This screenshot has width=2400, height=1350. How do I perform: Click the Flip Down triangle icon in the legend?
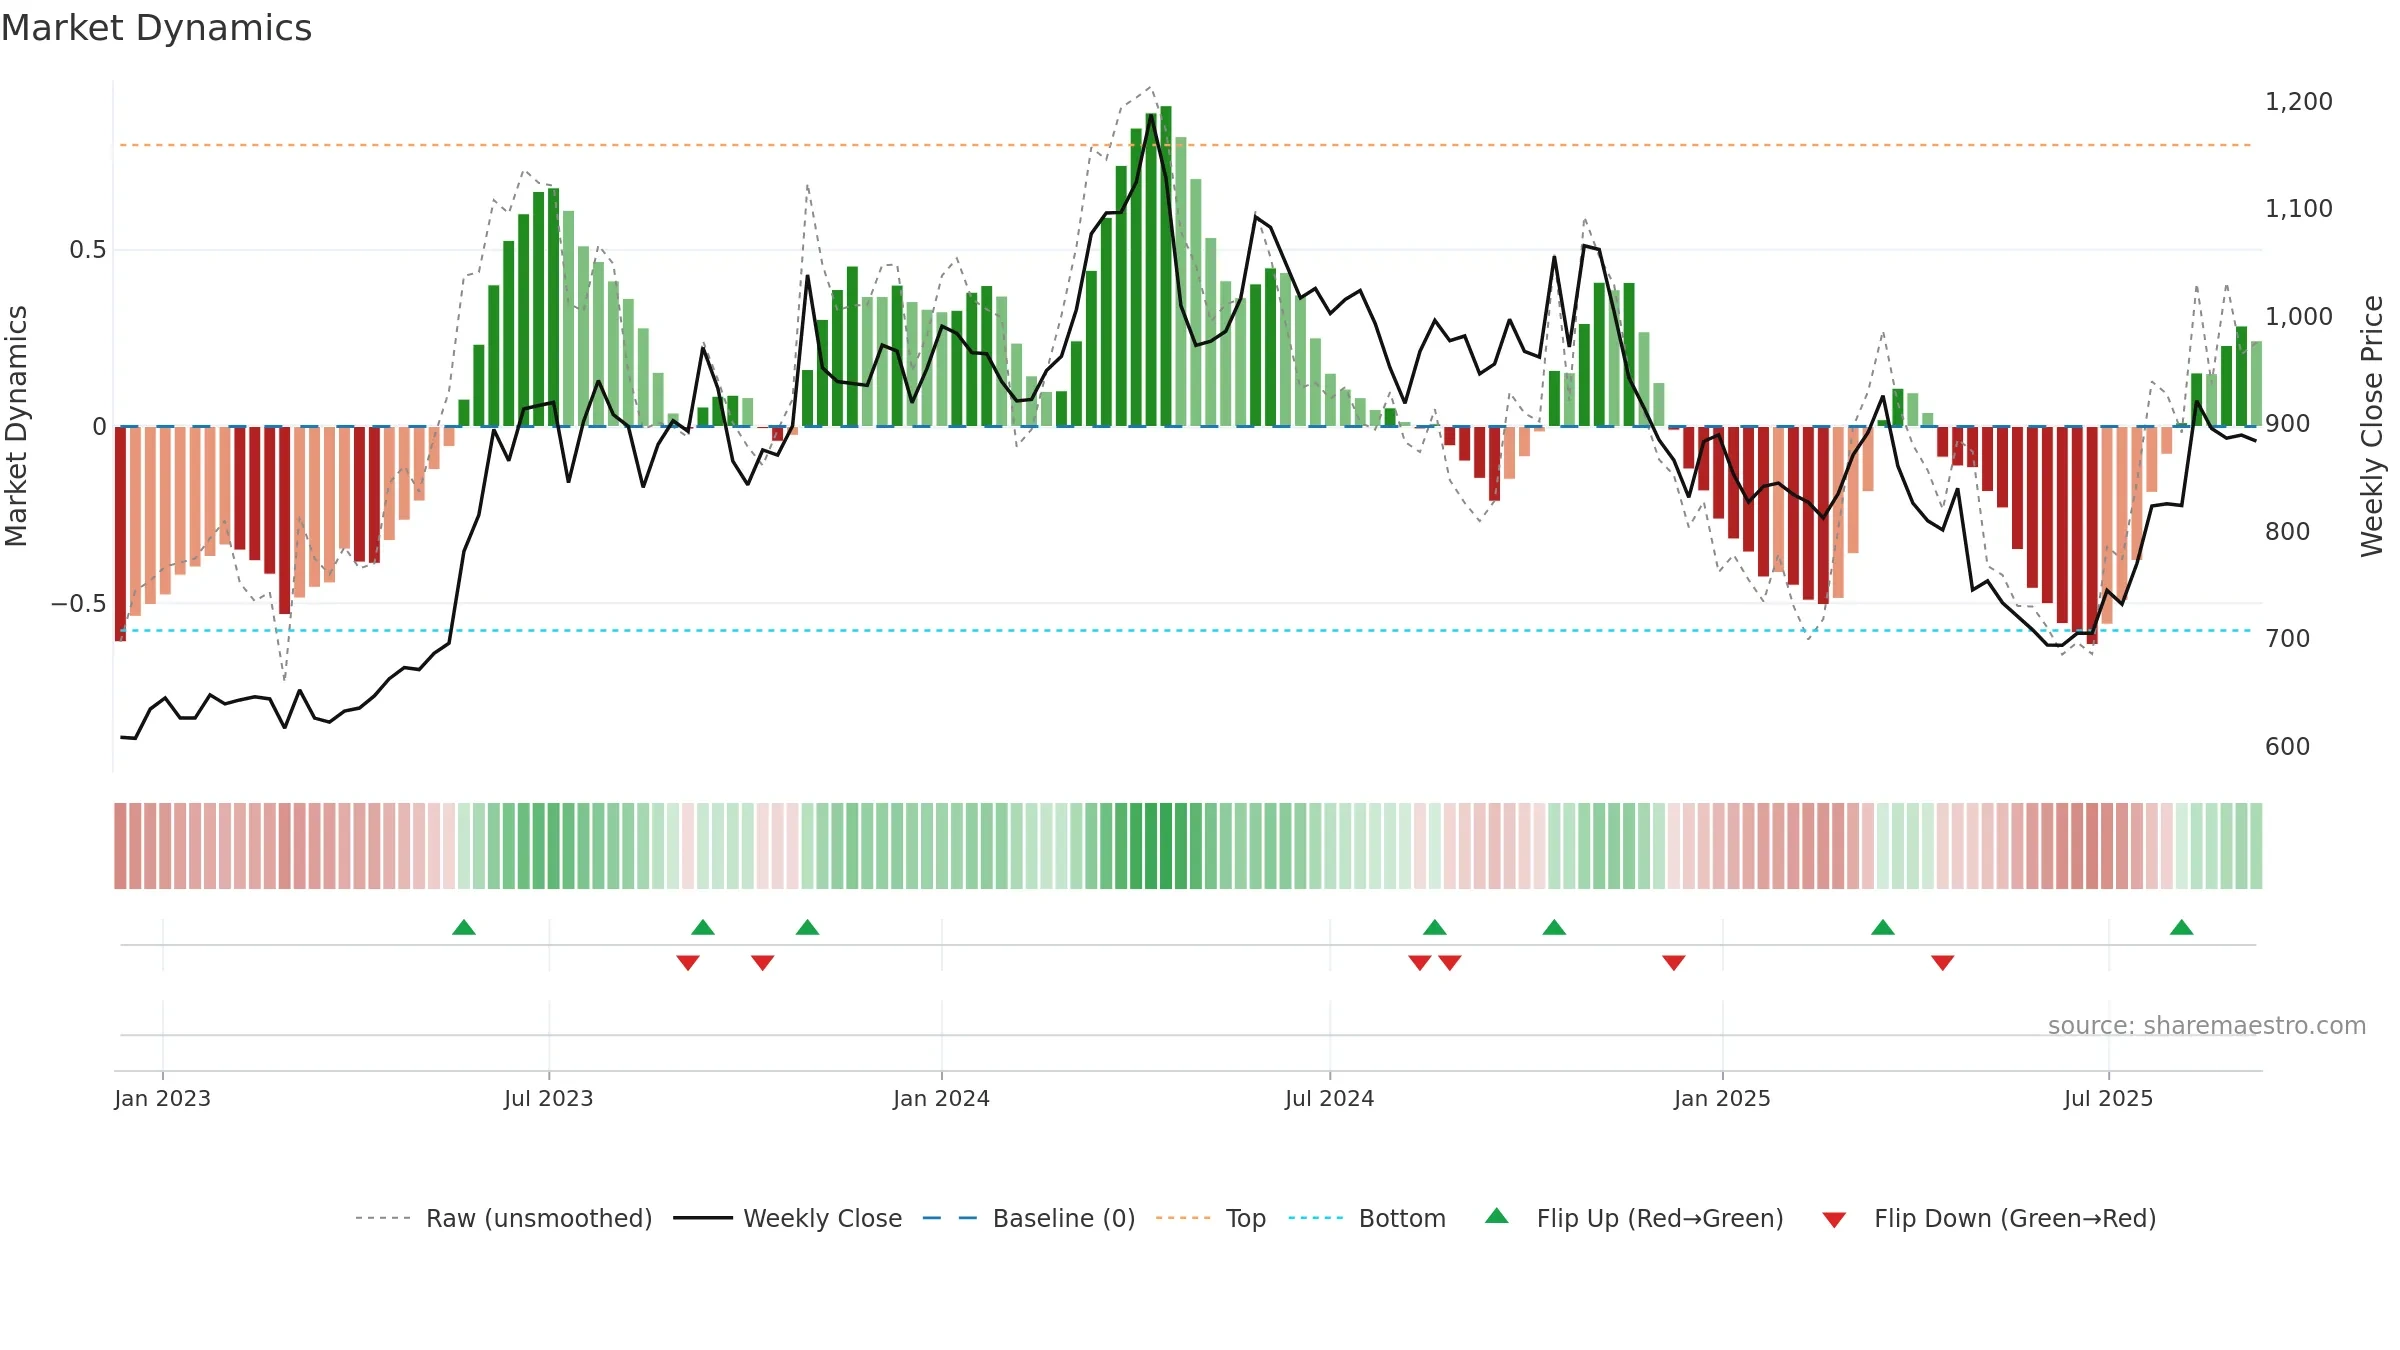1834,1220
